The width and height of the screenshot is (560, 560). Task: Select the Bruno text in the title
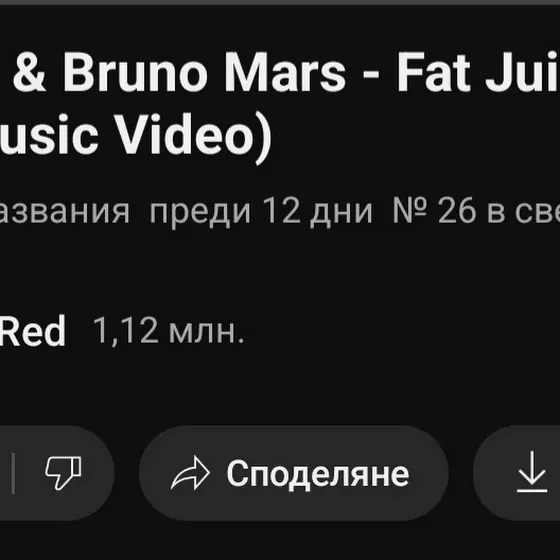coord(135,72)
